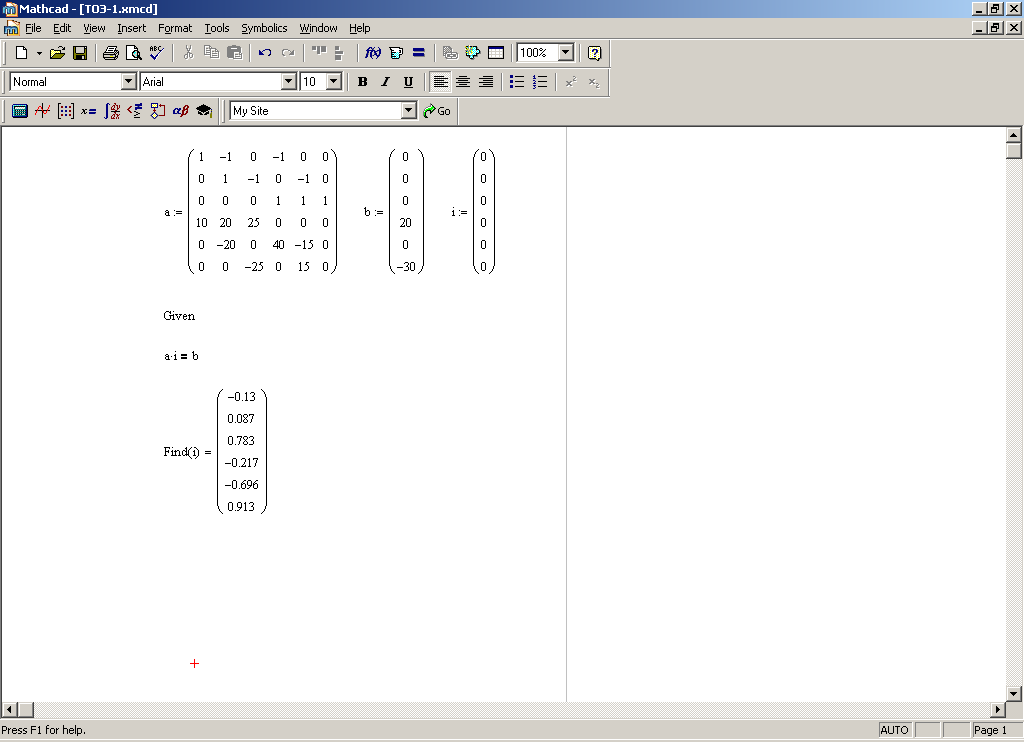Open the Format menu

click(x=175, y=28)
